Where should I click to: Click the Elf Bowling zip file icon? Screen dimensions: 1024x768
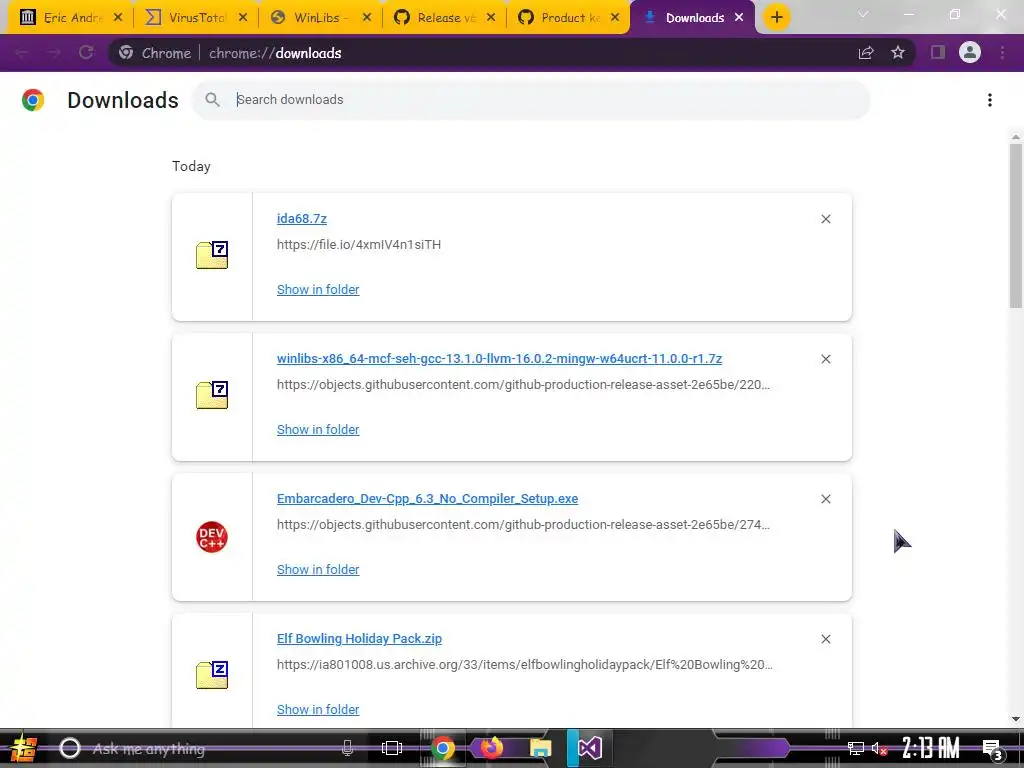click(x=212, y=675)
